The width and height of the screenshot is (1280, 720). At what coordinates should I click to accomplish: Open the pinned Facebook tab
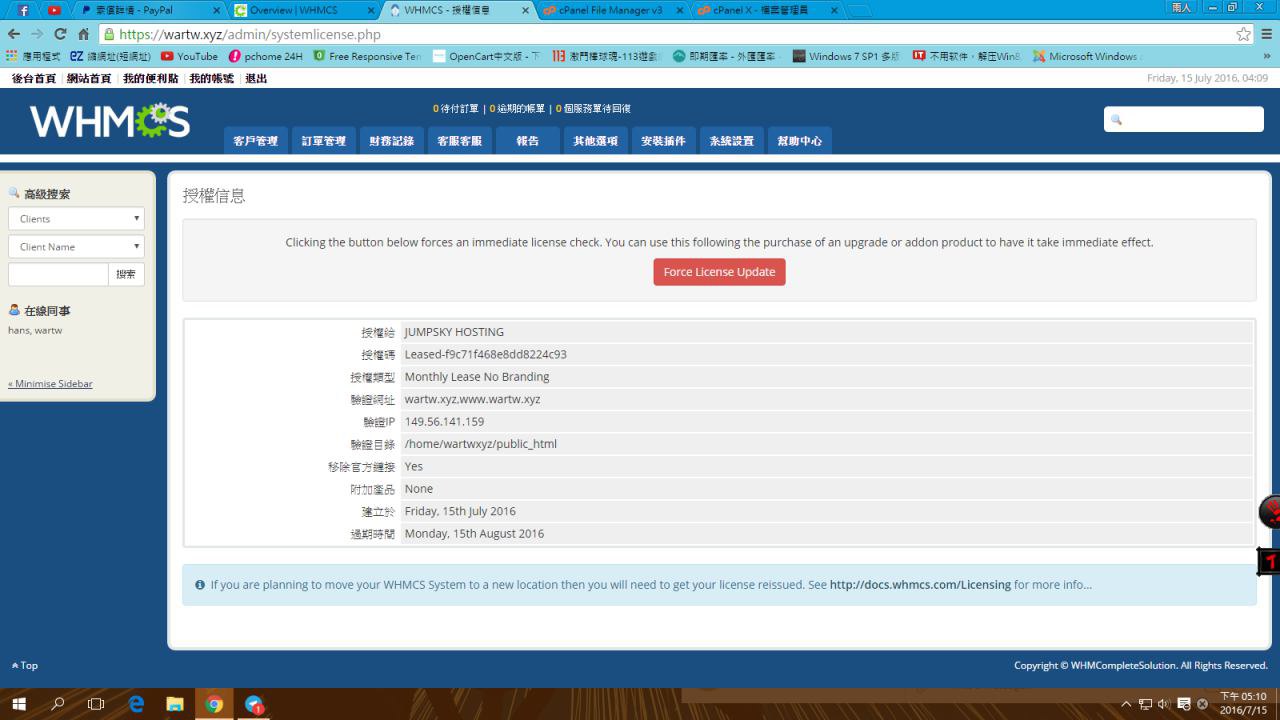coord(23,10)
